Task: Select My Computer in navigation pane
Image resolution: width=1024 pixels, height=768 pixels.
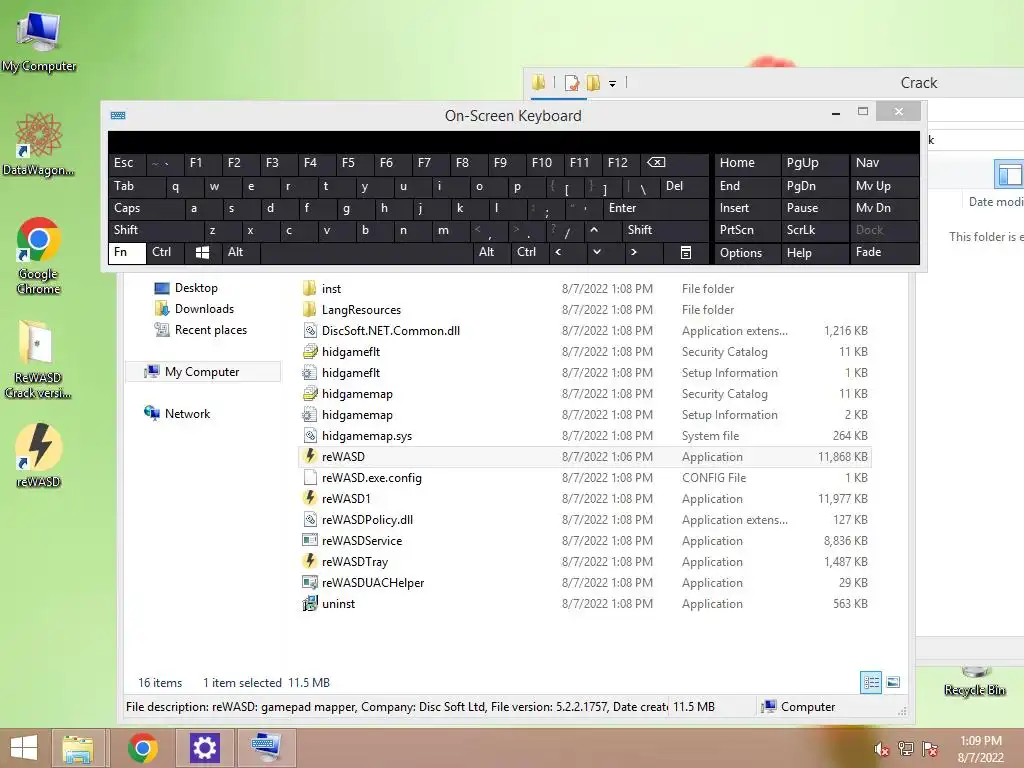Action: point(202,372)
